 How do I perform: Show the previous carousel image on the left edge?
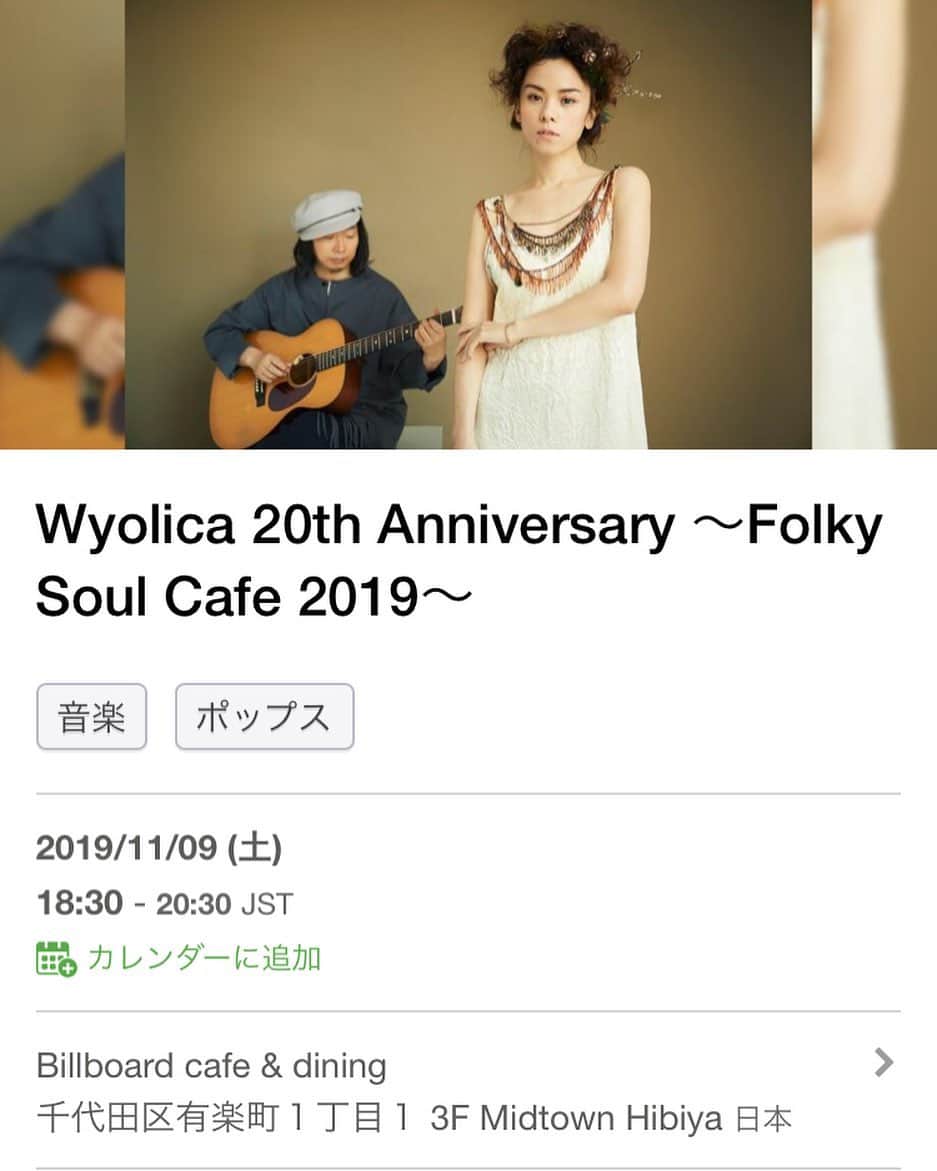coord(62,224)
